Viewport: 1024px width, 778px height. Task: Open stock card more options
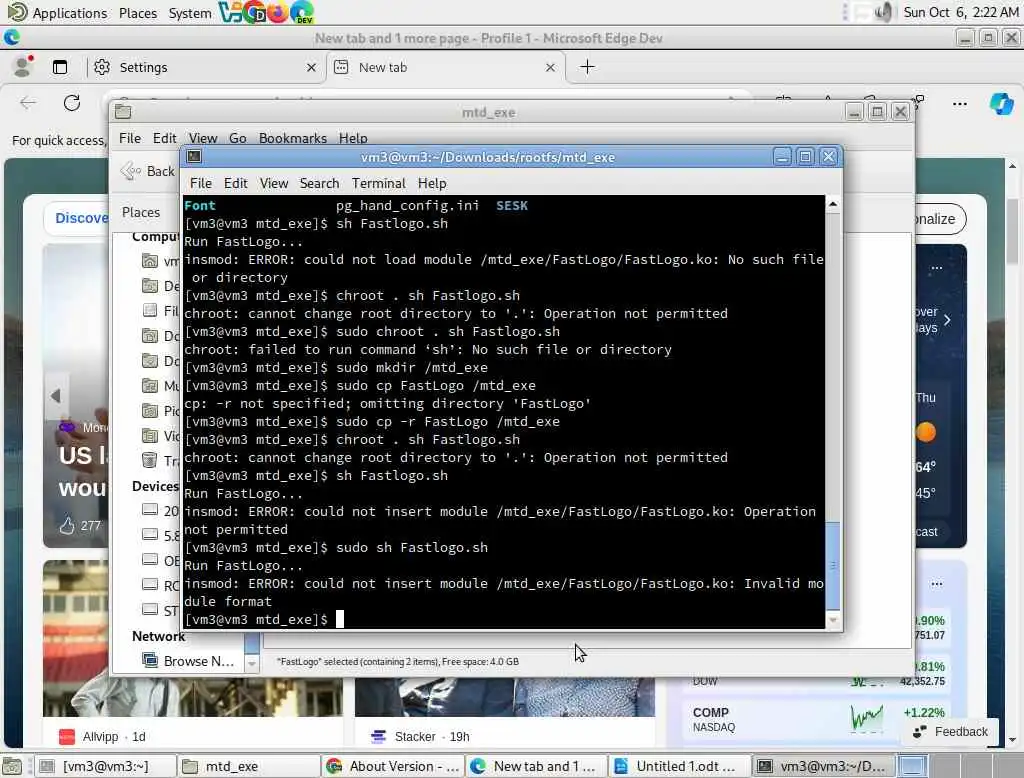tap(936, 583)
